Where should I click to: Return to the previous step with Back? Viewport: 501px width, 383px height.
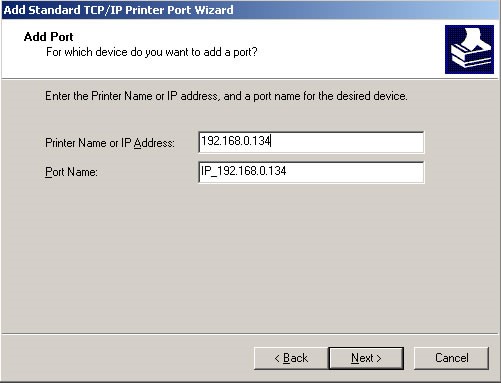point(291,358)
